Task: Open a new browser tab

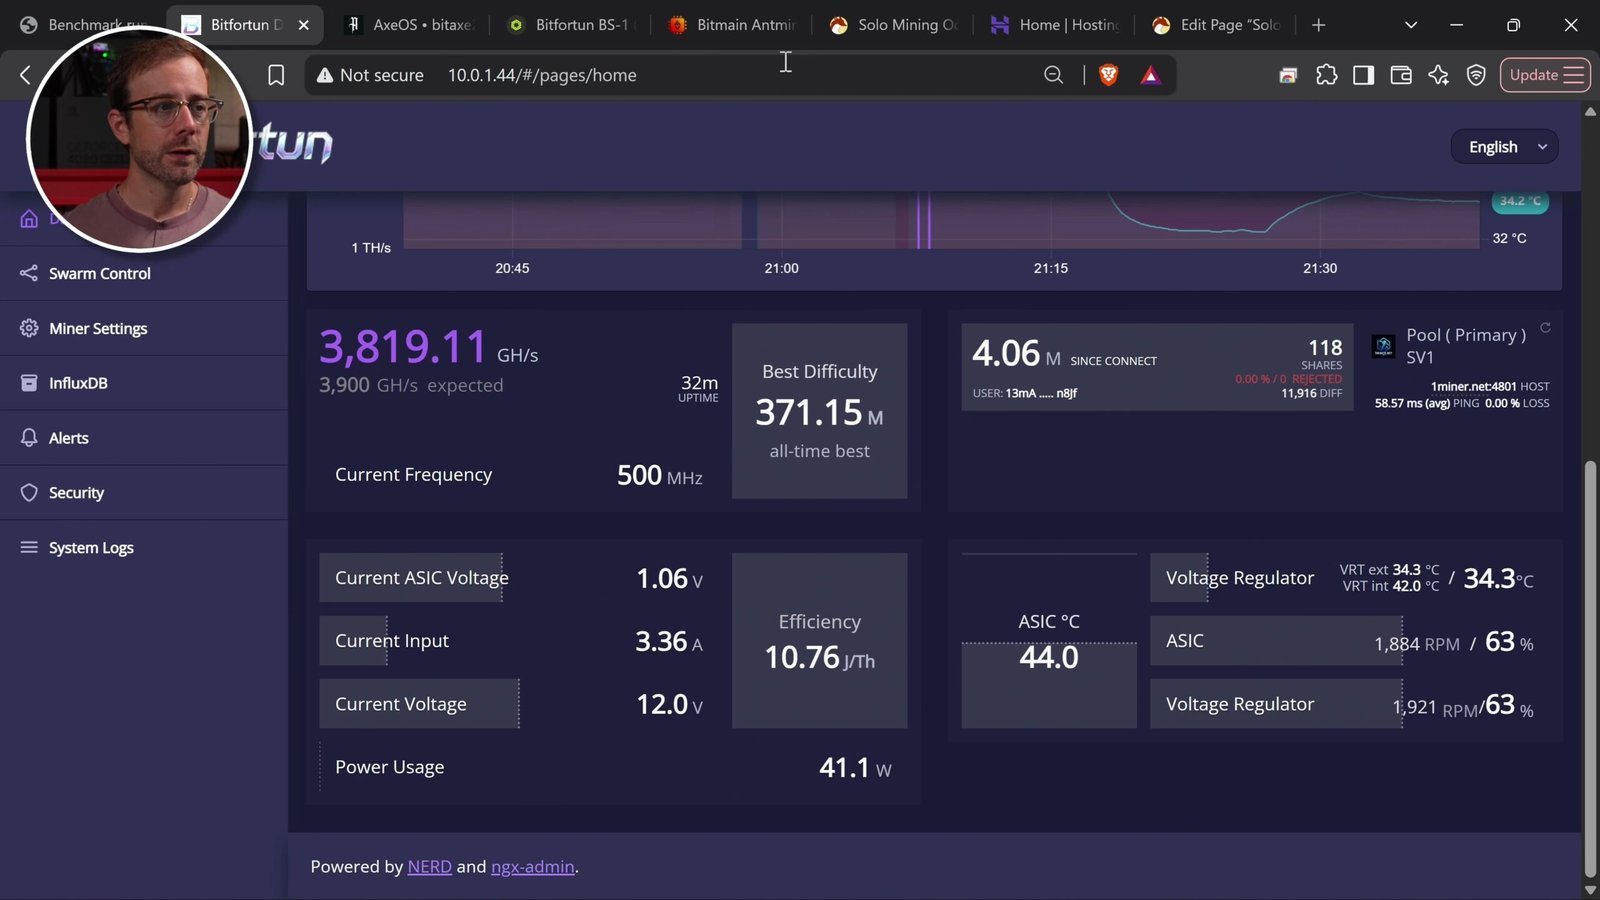Action: pos(1319,25)
